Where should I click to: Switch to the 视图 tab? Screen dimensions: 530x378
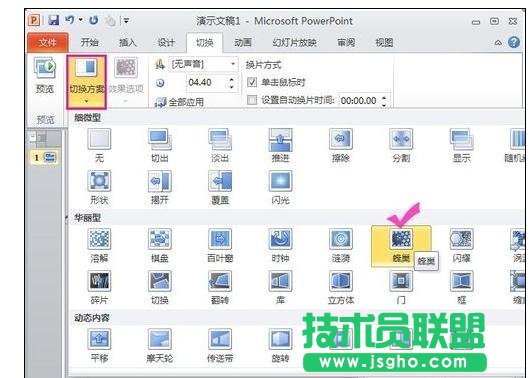tap(385, 43)
